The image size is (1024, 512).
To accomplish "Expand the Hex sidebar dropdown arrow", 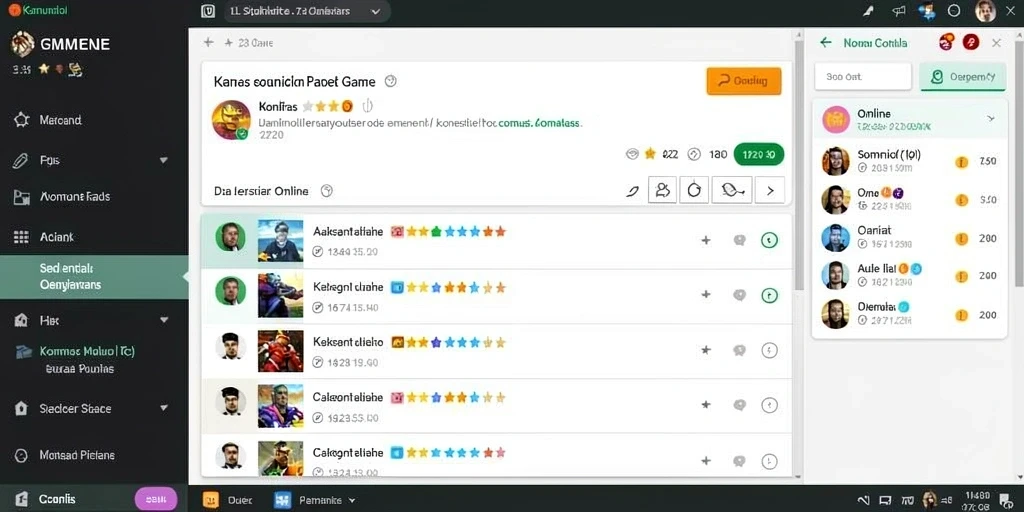I will coord(163,320).
